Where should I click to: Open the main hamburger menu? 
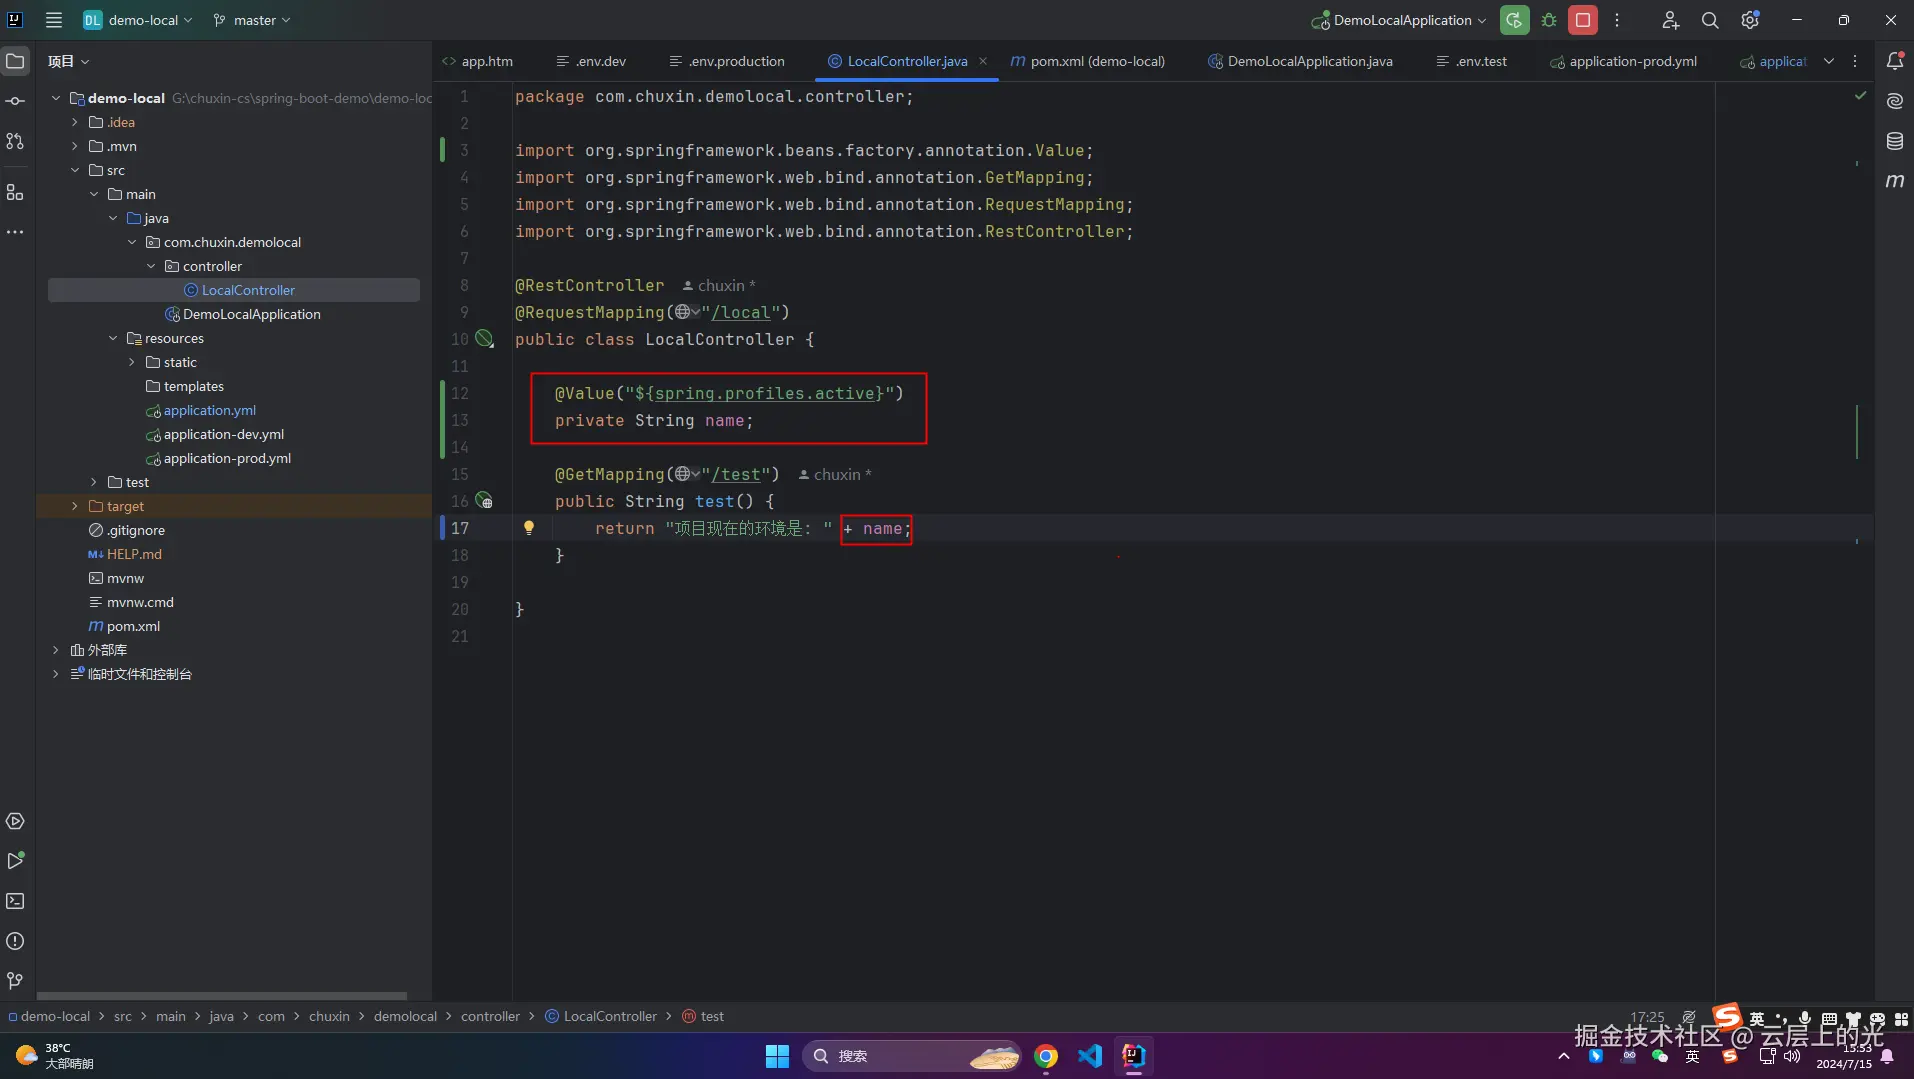click(54, 20)
